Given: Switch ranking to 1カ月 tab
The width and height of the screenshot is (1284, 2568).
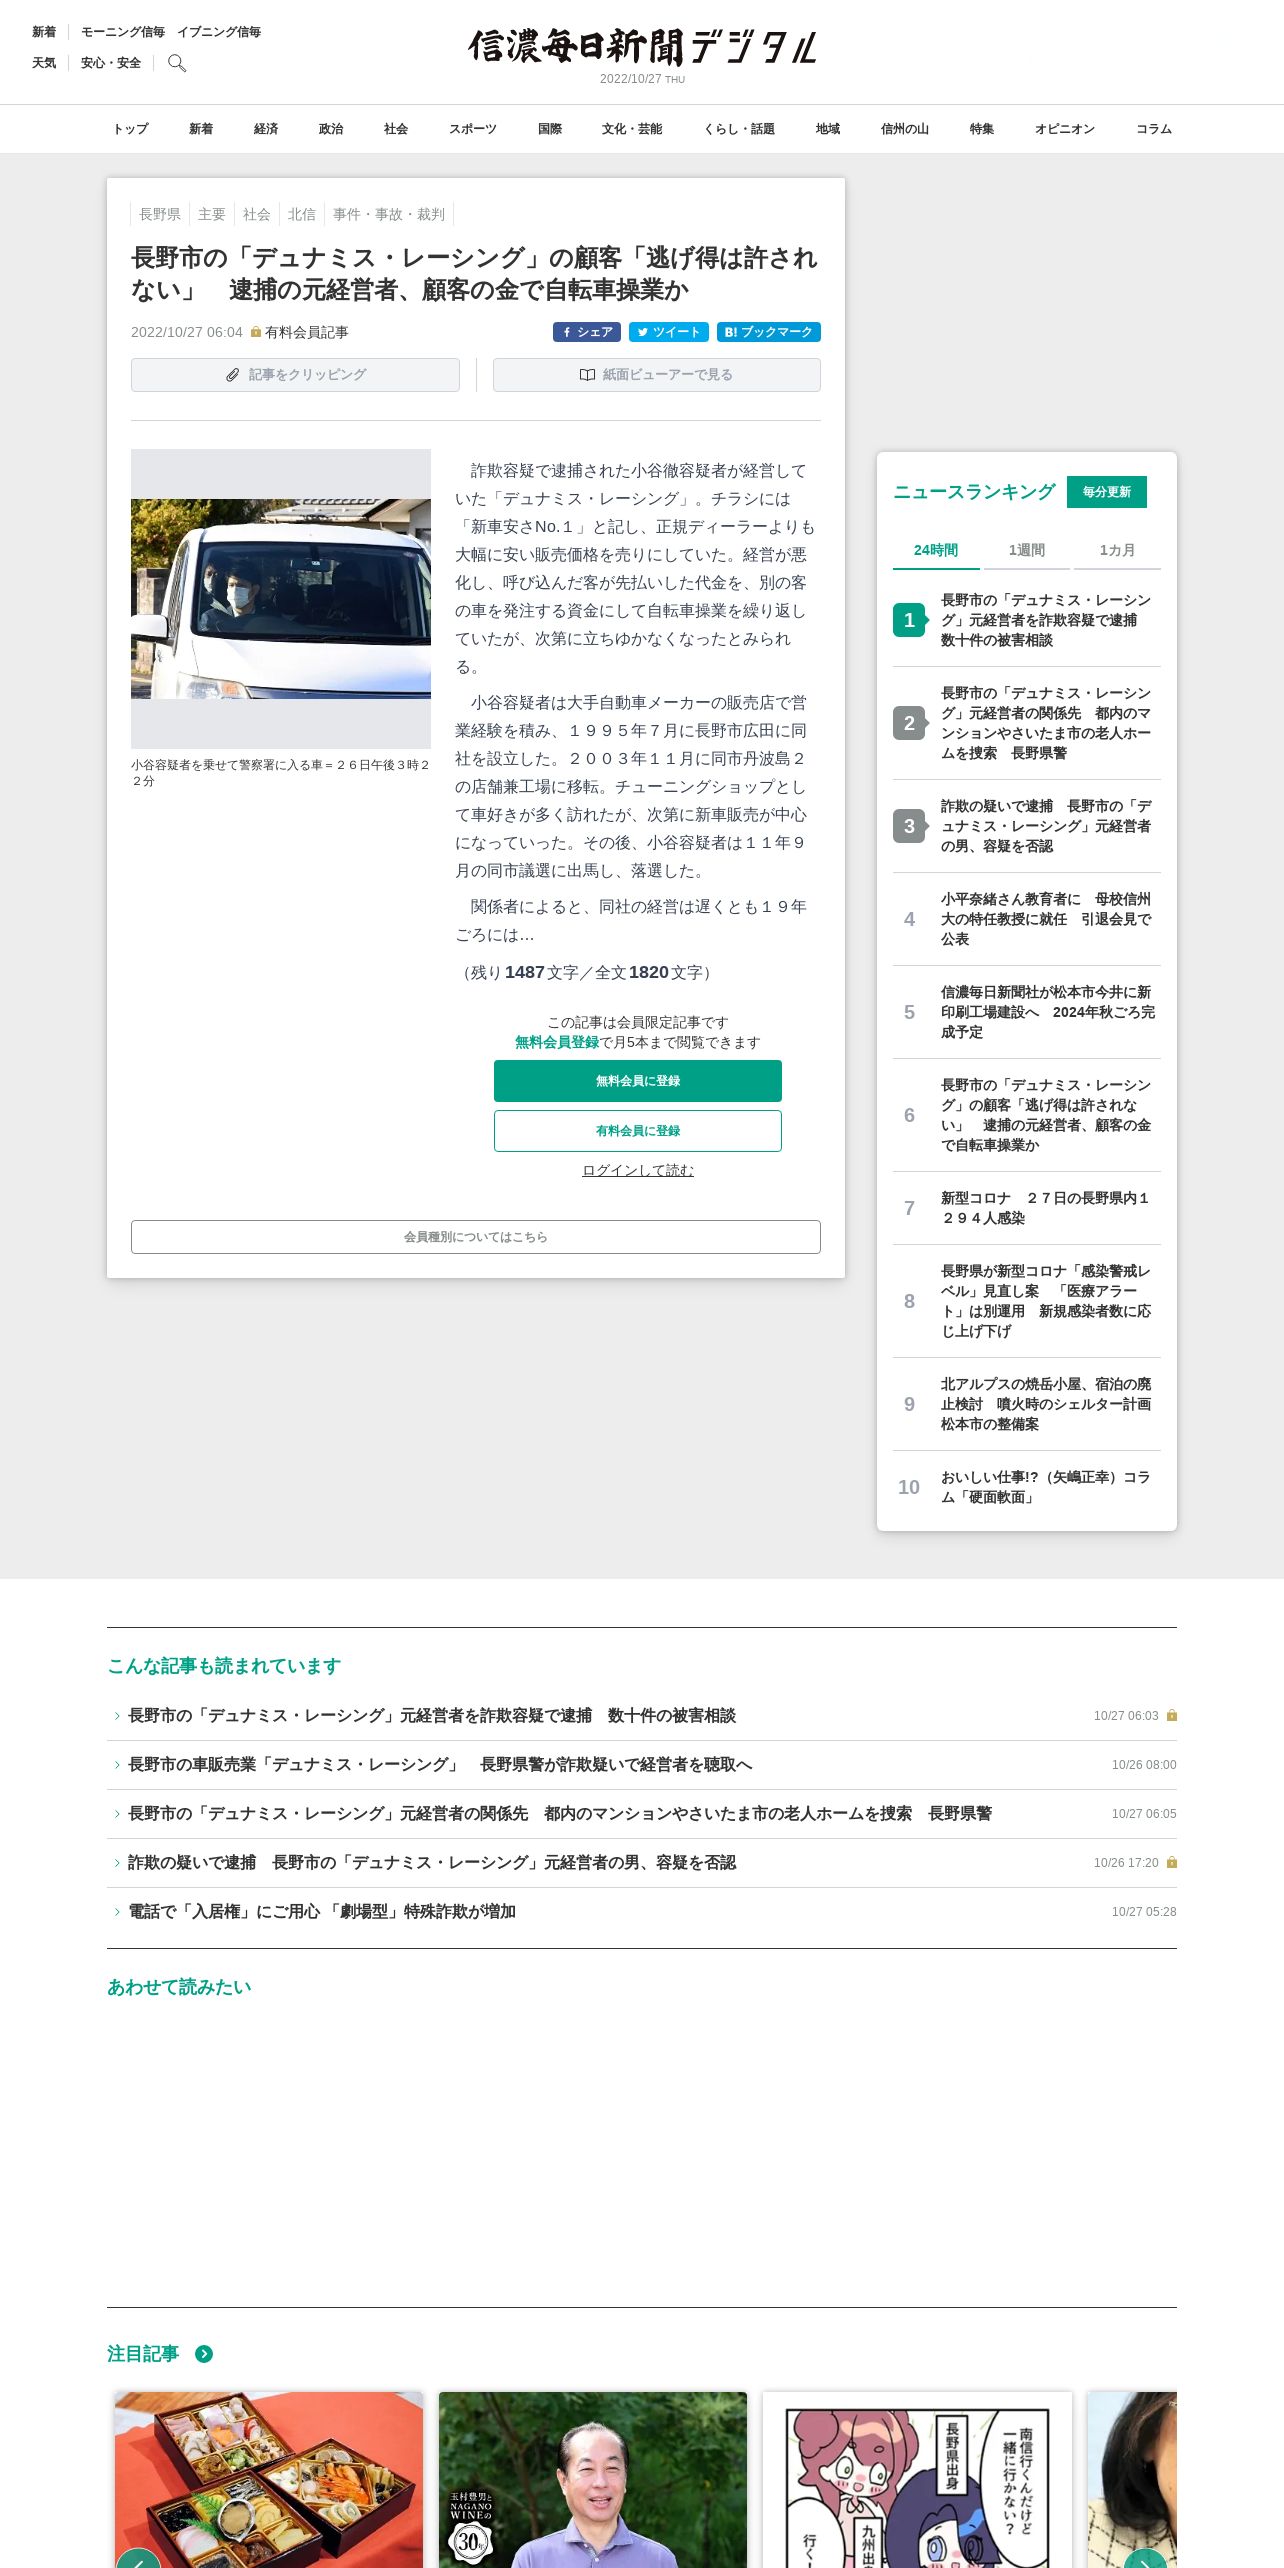Looking at the screenshot, I should click(x=1117, y=550).
